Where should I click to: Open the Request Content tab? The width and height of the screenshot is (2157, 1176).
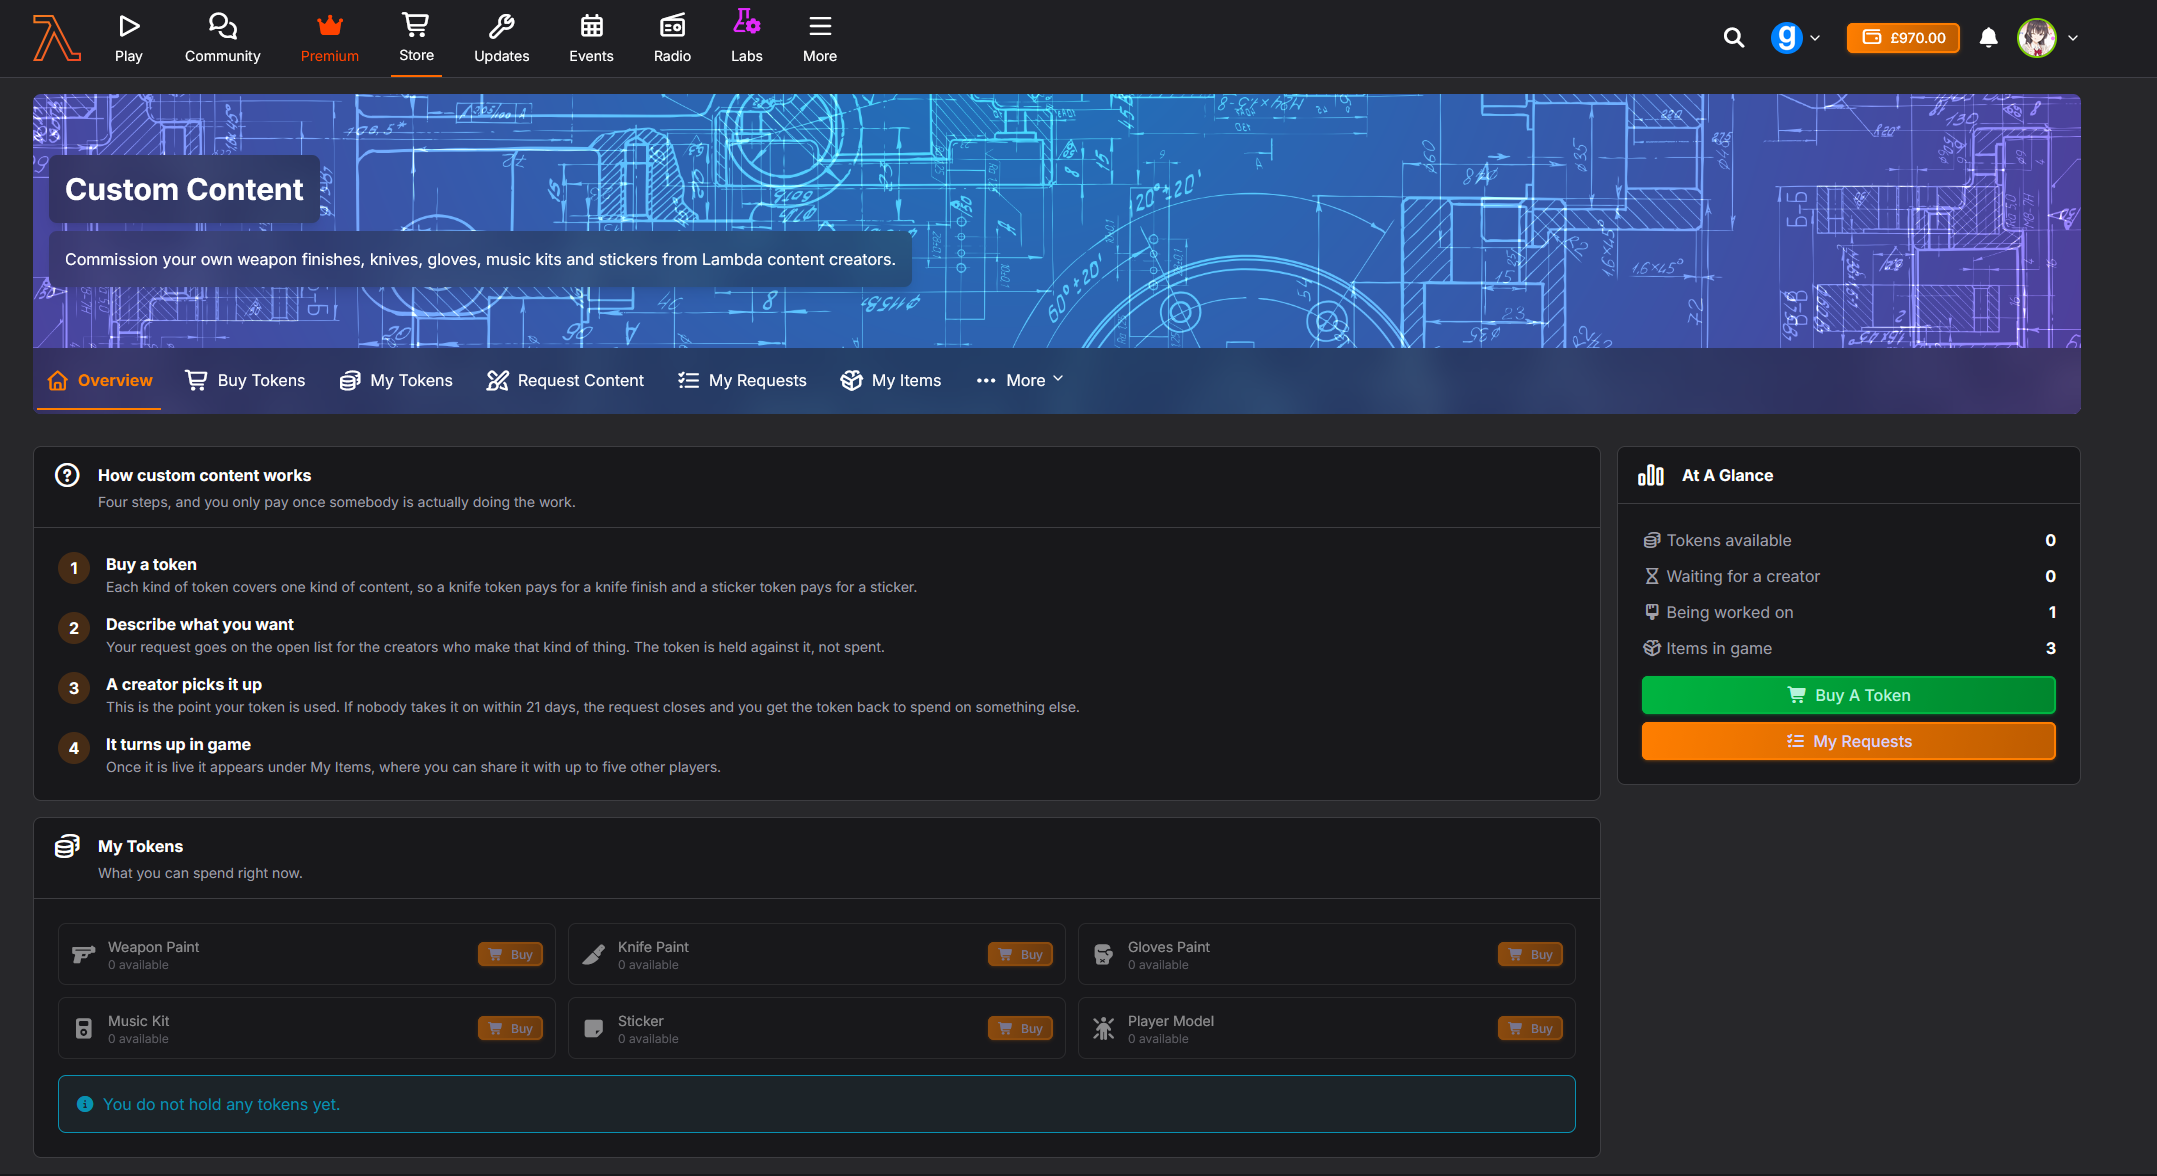click(x=565, y=380)
